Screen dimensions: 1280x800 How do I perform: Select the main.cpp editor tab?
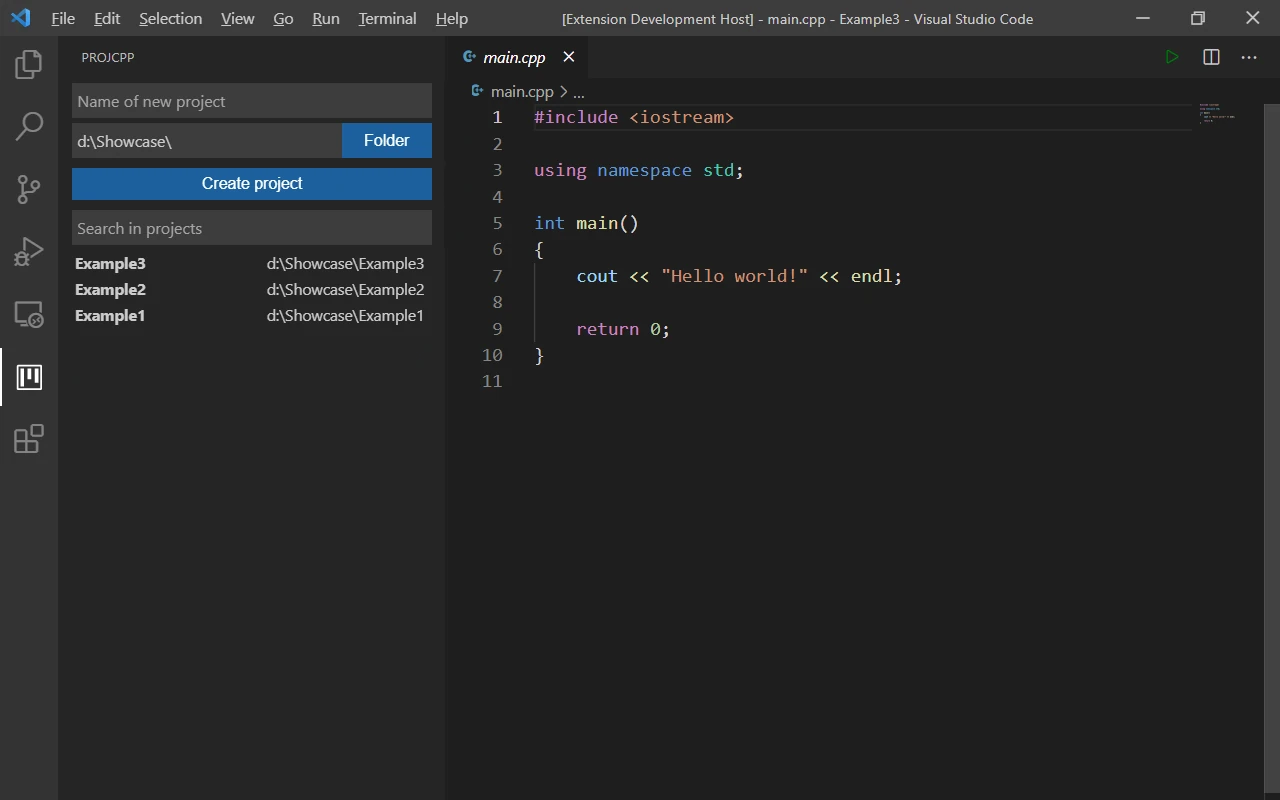517,57
